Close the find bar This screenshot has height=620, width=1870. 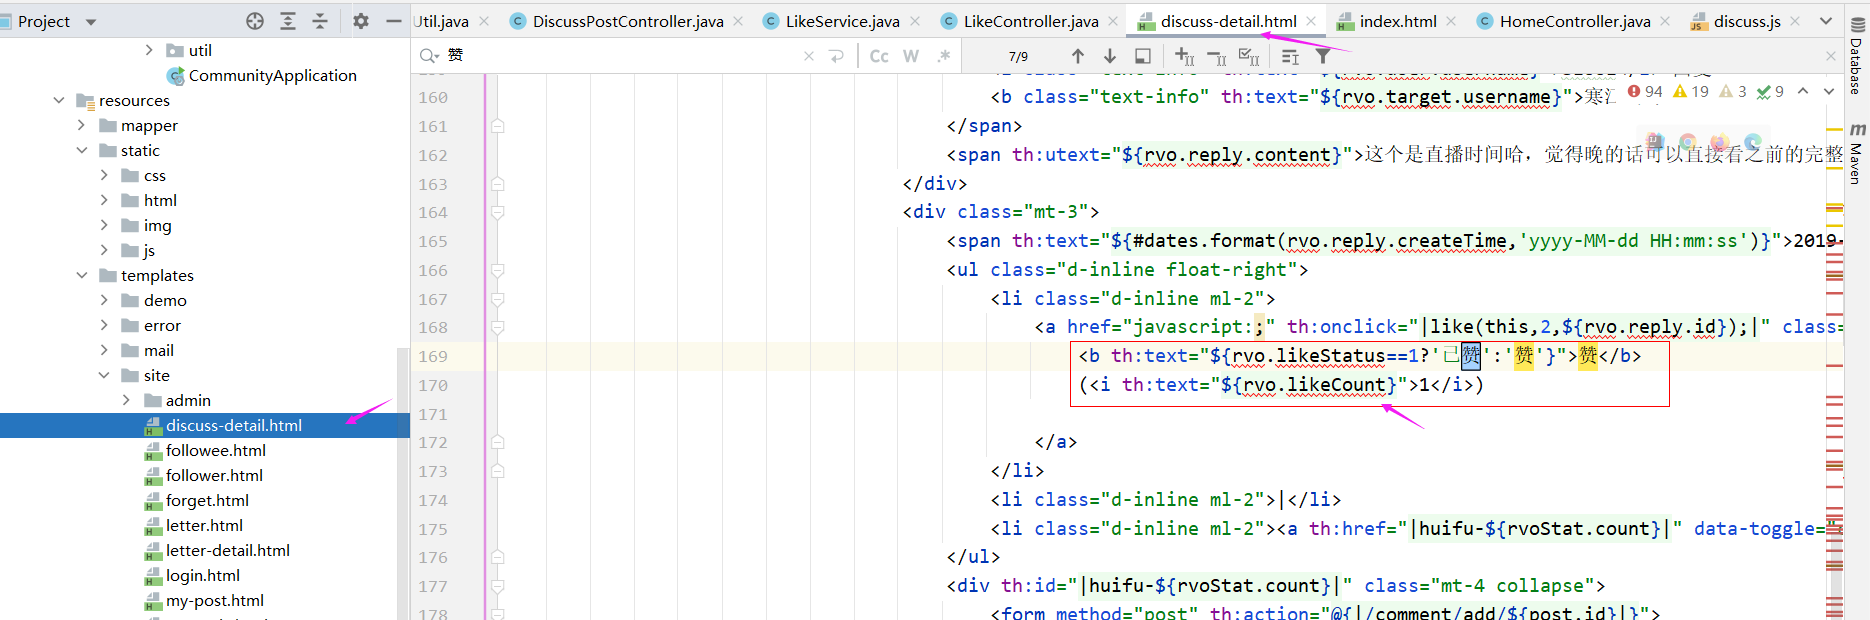pyautogui.click(x=1831, y=56)
